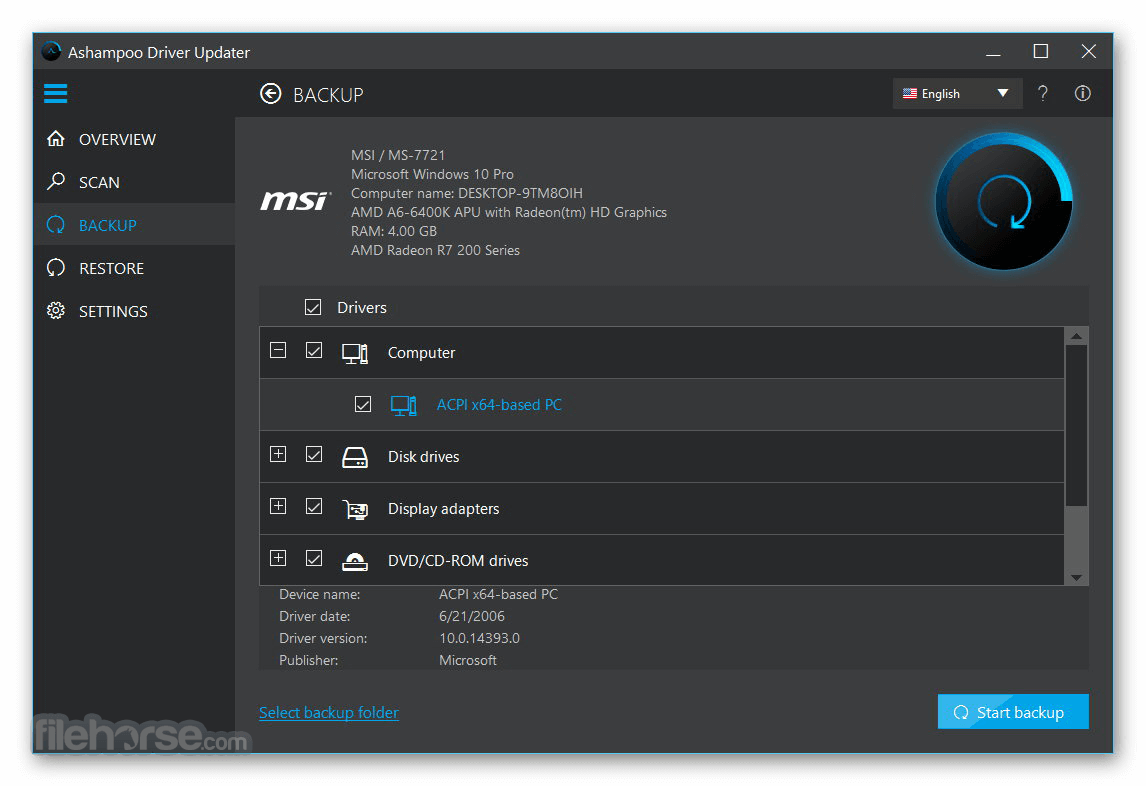The width and height of the screenshot is (1146, 786).
Task: Select BACKUP in the sidebar
Action: pos(107,225)
